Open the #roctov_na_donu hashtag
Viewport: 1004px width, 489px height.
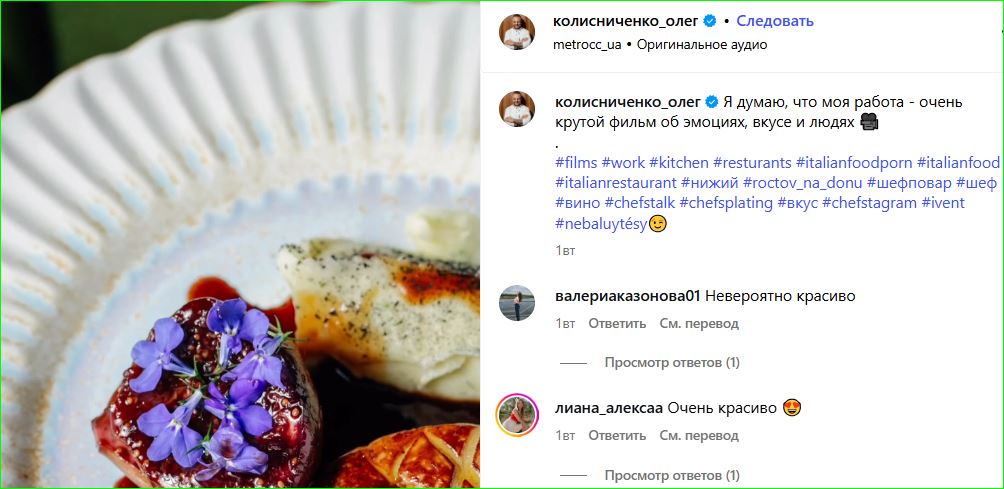803,183
